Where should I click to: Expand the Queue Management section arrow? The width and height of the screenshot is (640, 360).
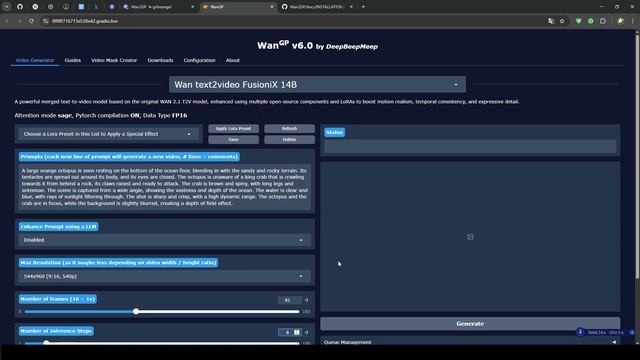(614, 342)
